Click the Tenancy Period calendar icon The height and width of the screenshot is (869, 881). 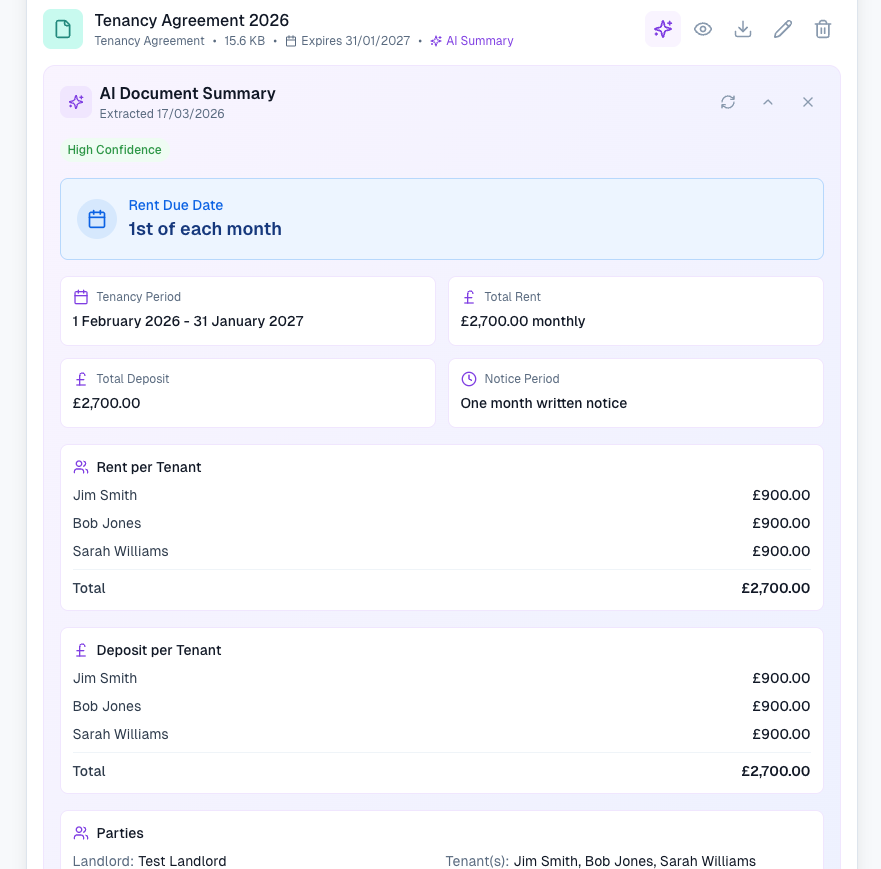(81, 297)
